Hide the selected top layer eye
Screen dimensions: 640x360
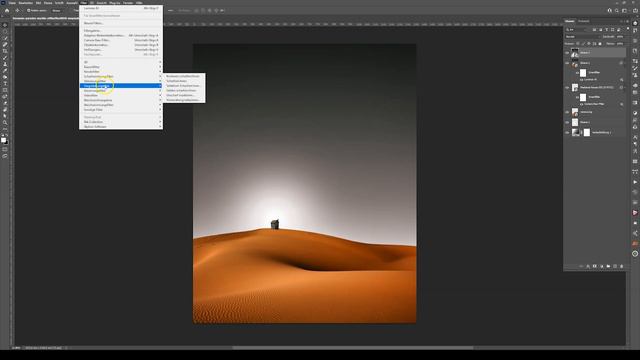click(x=567, y=53)
